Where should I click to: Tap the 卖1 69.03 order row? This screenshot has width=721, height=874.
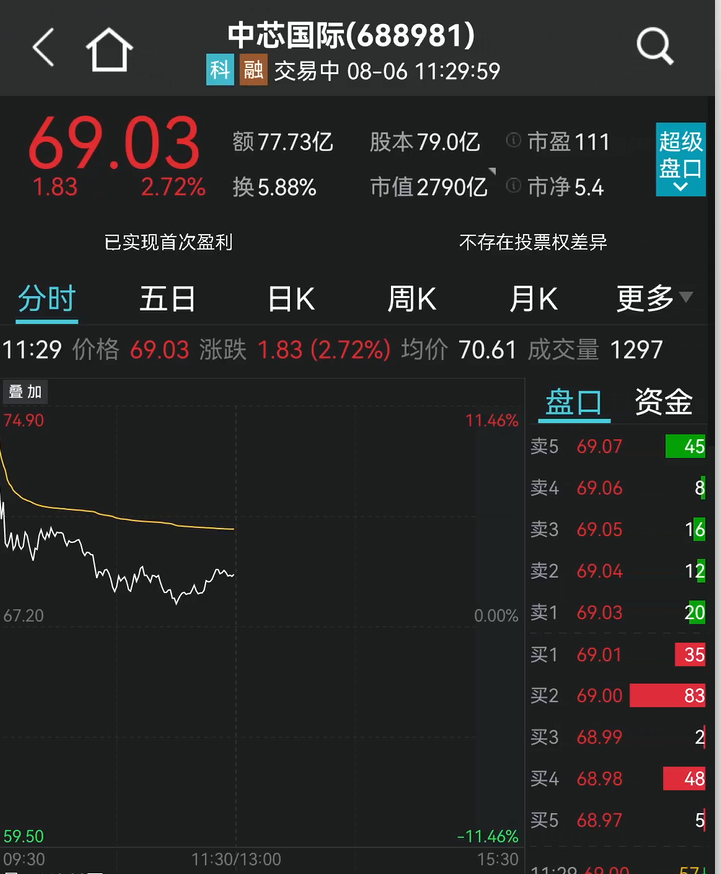tap(618, 613)
